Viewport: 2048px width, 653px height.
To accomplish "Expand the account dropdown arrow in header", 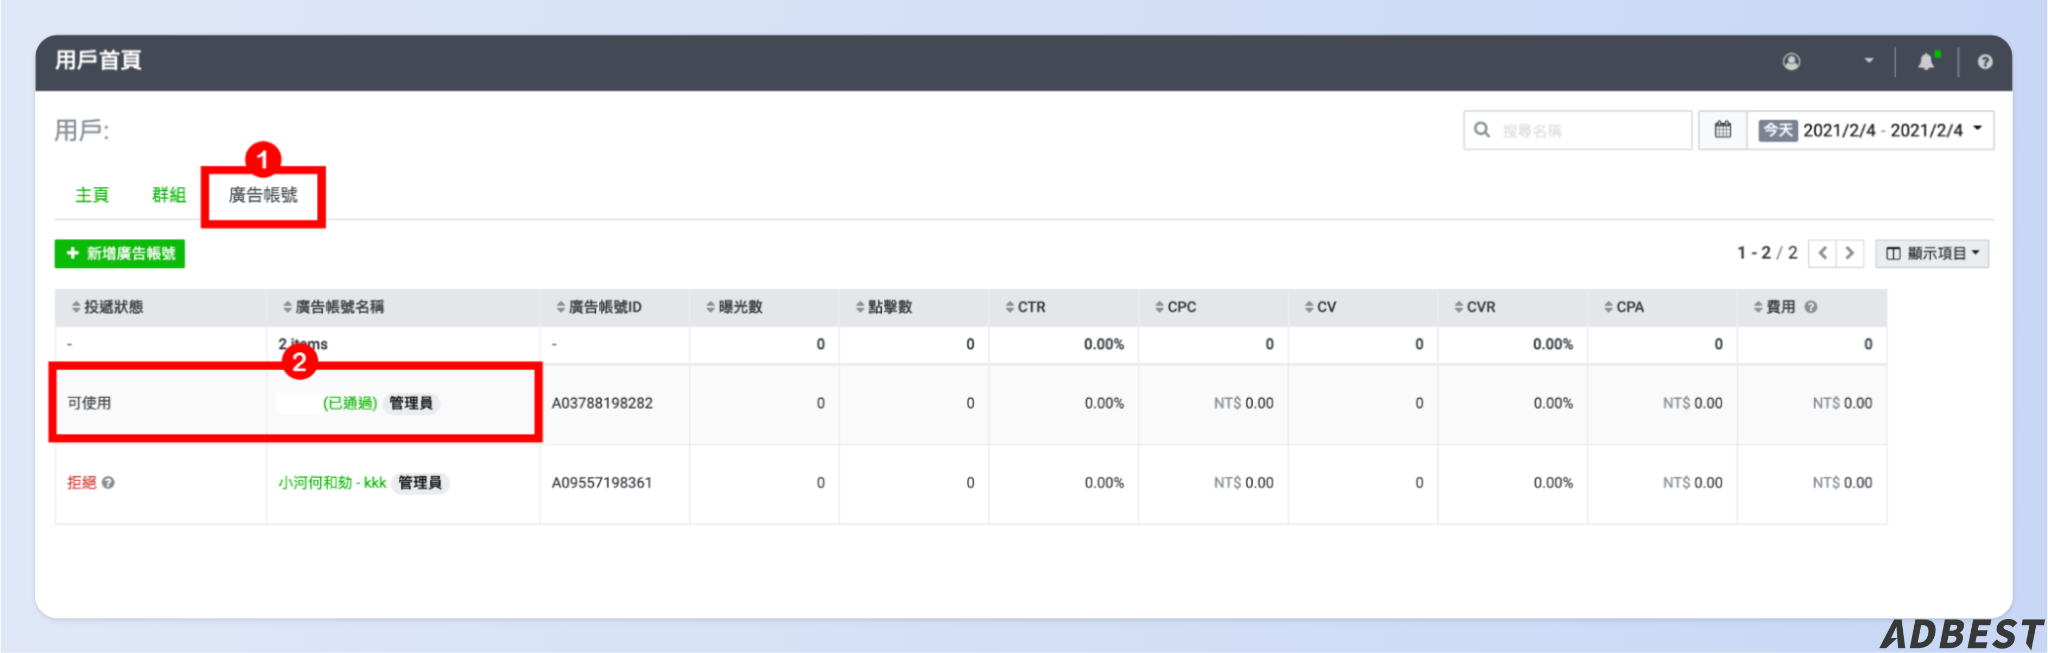I will 1869,61.
